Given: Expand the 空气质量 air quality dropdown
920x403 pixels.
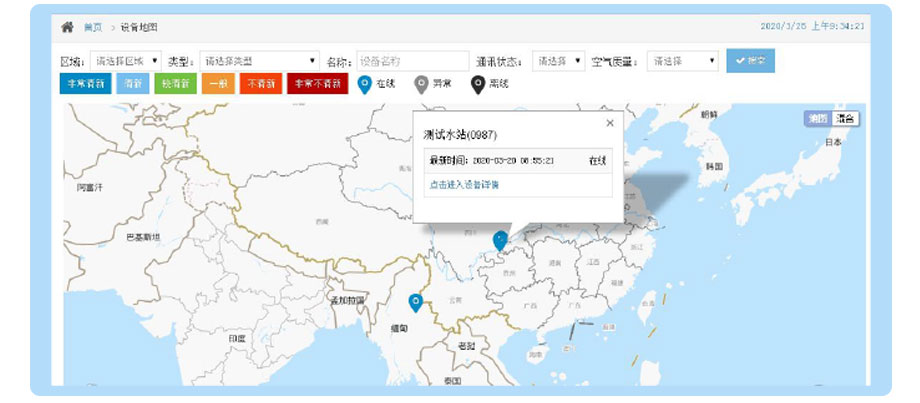Looking at the screenshot, I should (x=682, y=61).
